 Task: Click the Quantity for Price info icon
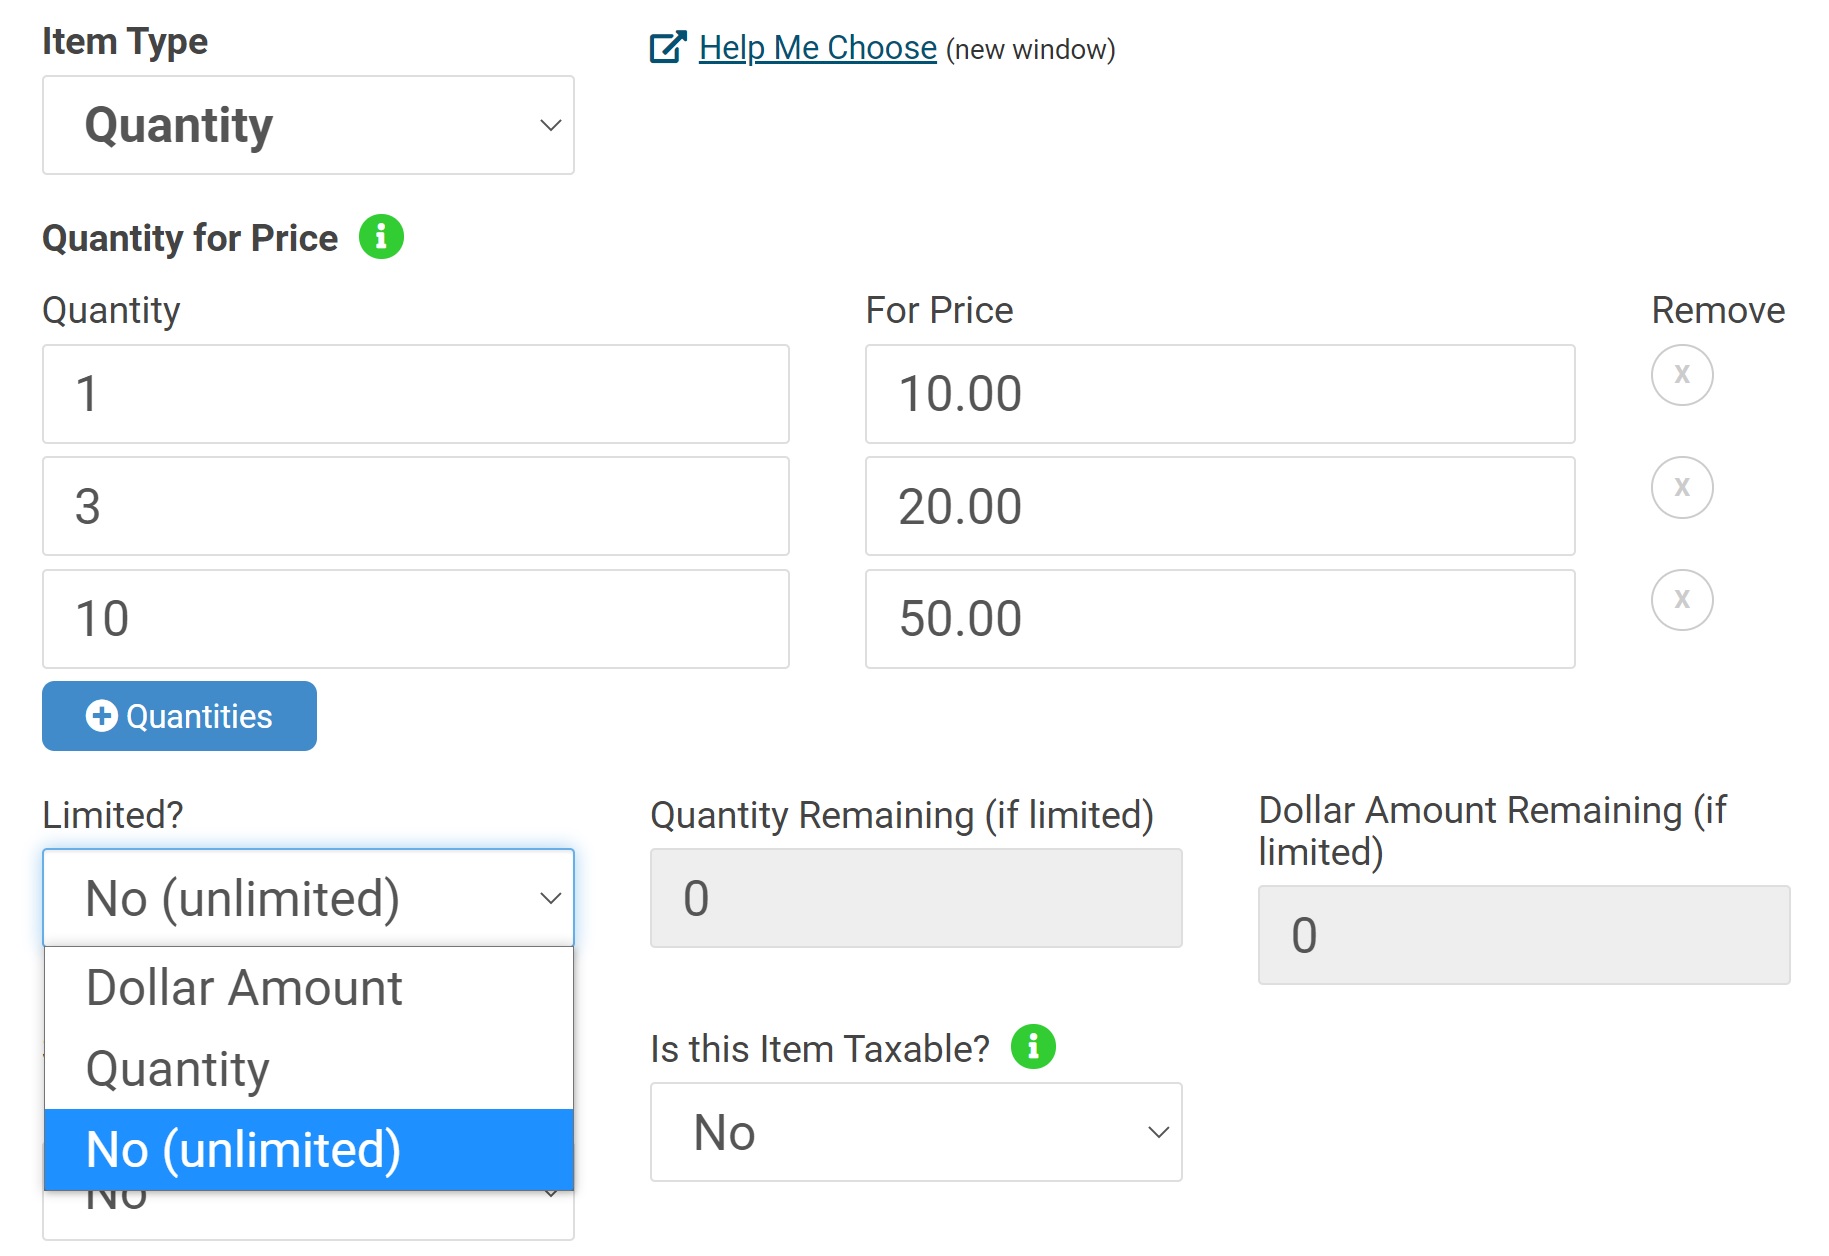point(381,237)
